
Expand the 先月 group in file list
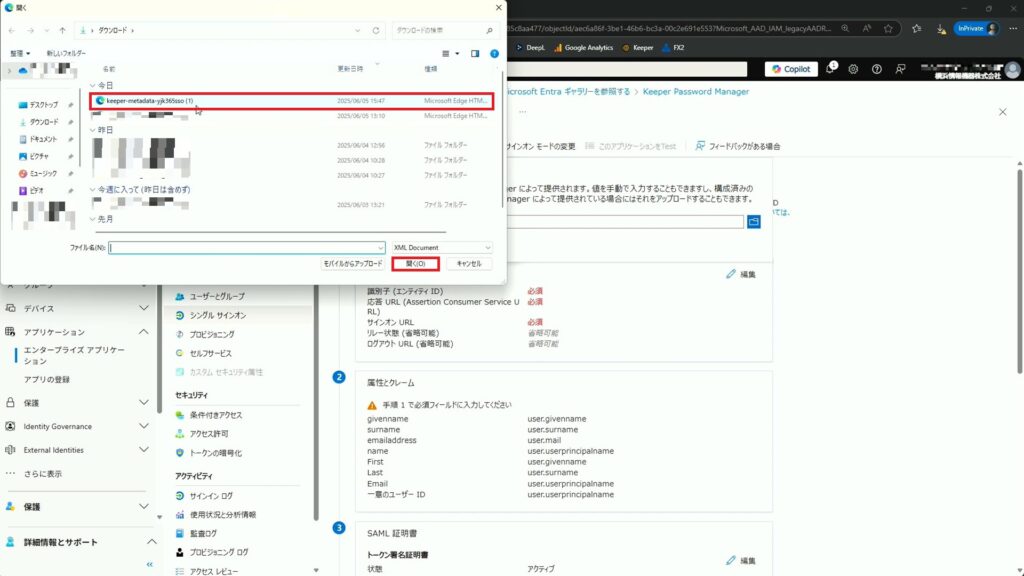pos(93,219)
